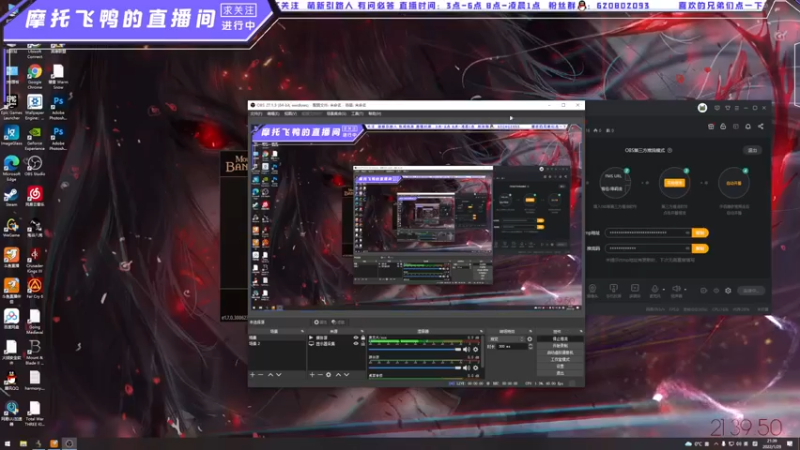Open Microsoft Edge desktop icon
Image resolution: width=800 pixels, height=450 pixels.
click(11, 168)
